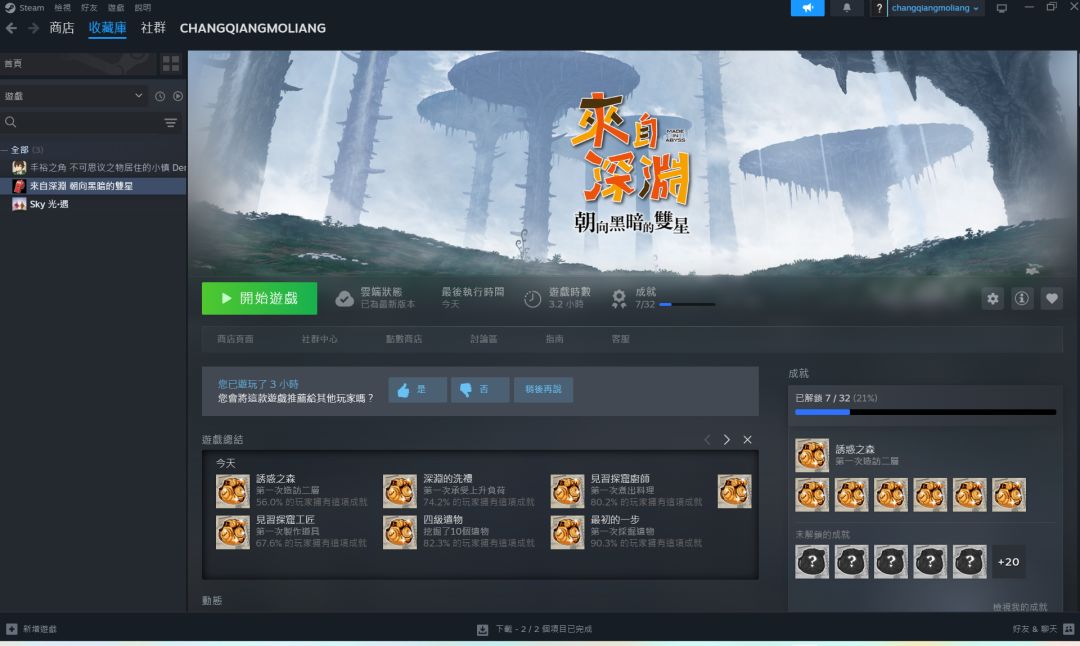This screenshot has width=1080, height=646.
Task: Go to the 商店 tab
Action: [x=62, y=28]
